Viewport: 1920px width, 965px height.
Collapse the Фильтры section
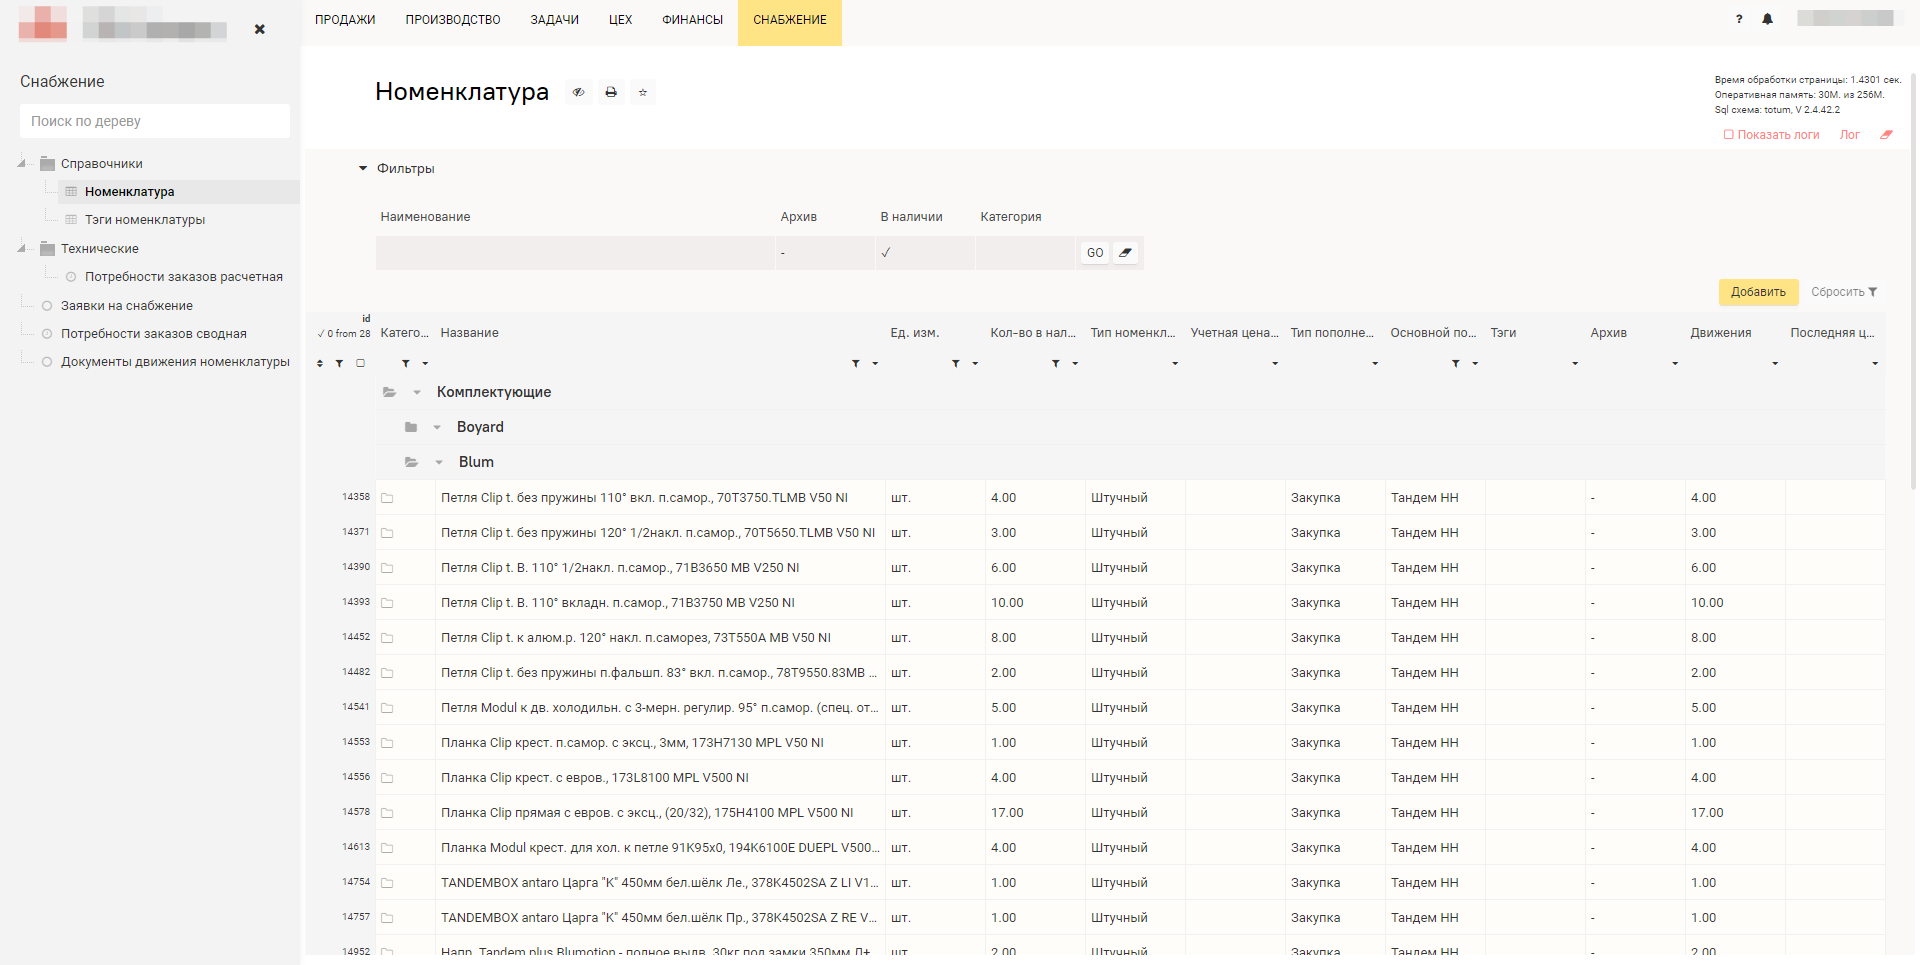363,168
